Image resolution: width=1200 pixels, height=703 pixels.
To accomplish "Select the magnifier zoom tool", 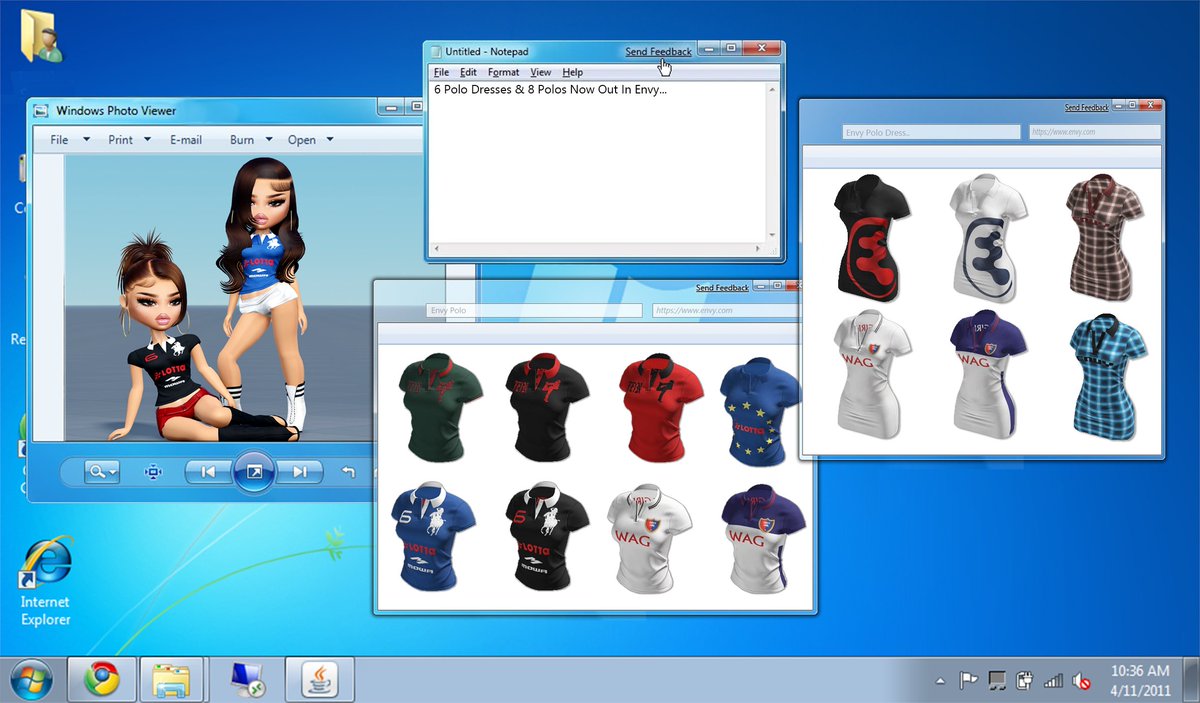I will [x=95, y=472].
